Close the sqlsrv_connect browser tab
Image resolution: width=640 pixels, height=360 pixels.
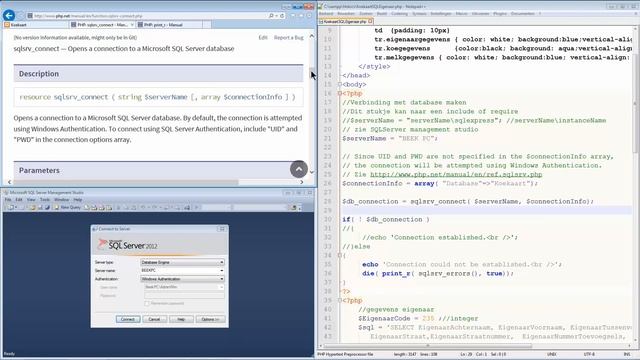pos(132,25)
